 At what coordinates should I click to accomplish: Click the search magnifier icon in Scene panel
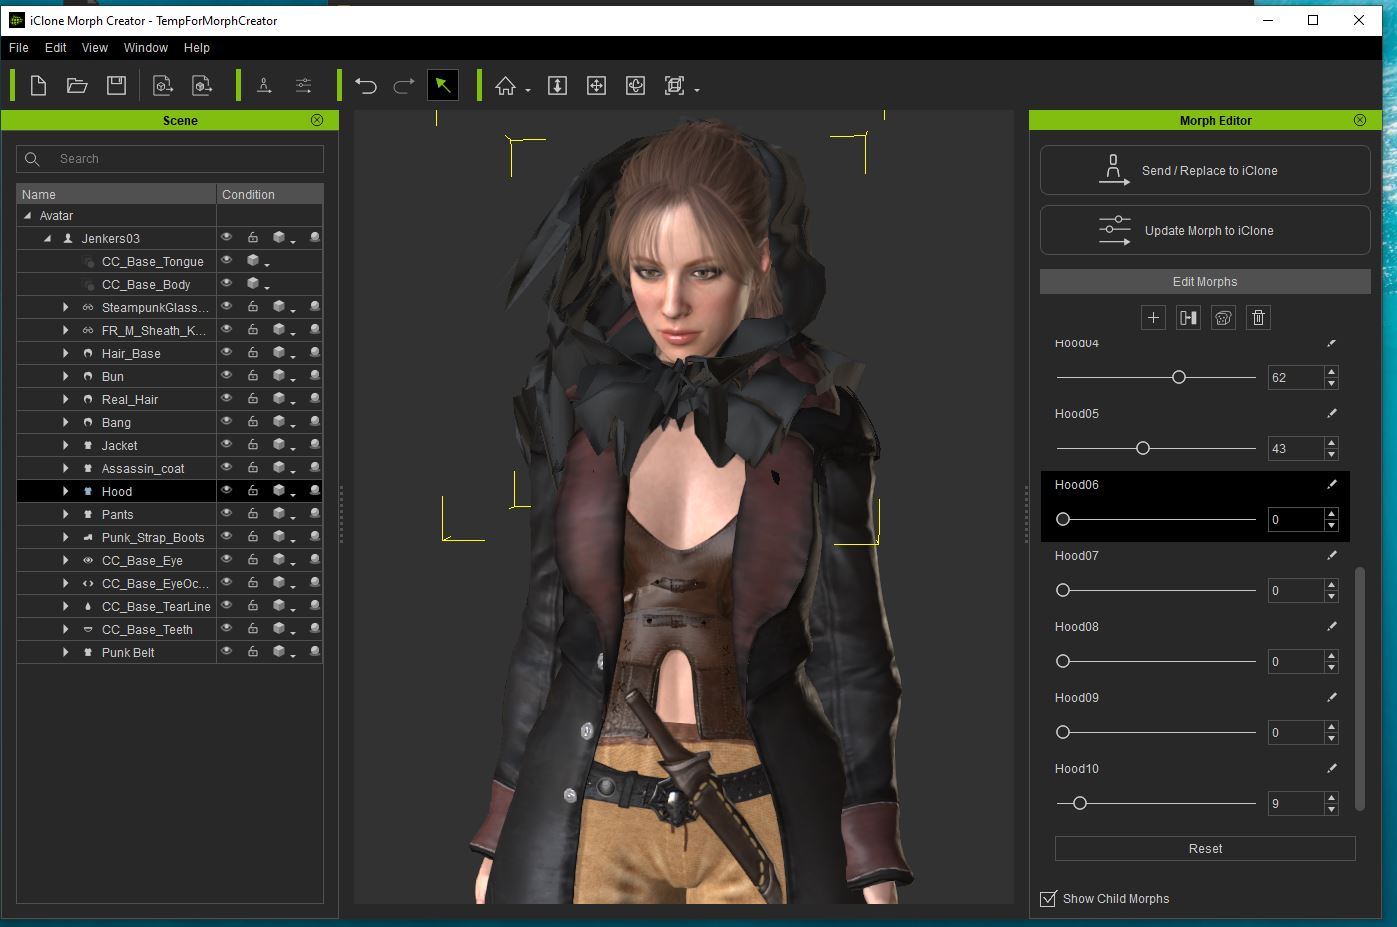[x=33, y=159]
